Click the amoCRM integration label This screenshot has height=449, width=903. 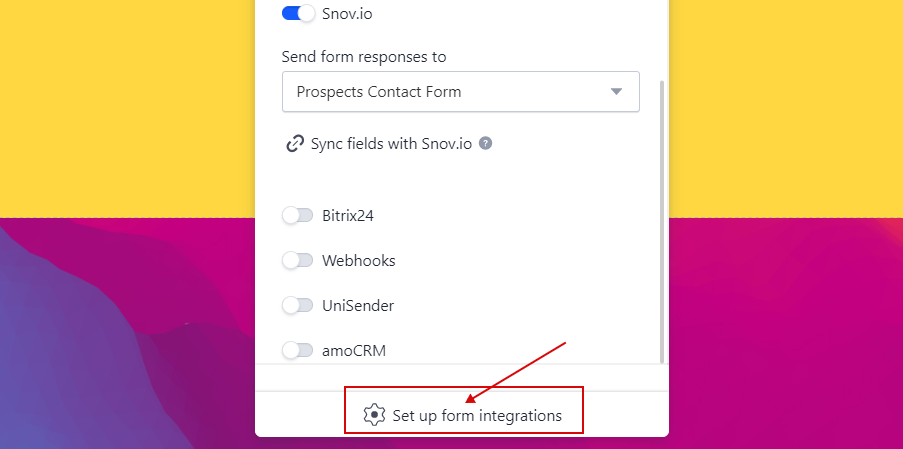pos(354,351)
